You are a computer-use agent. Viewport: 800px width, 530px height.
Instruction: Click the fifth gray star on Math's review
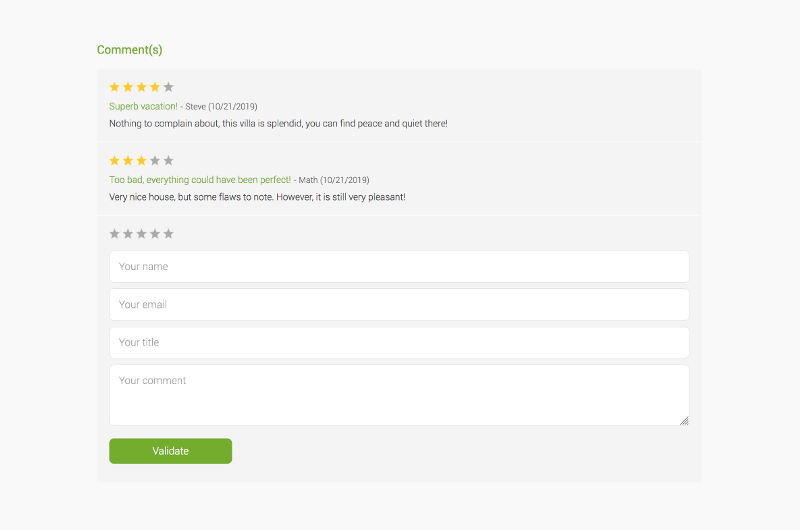(x=168, y=160)
